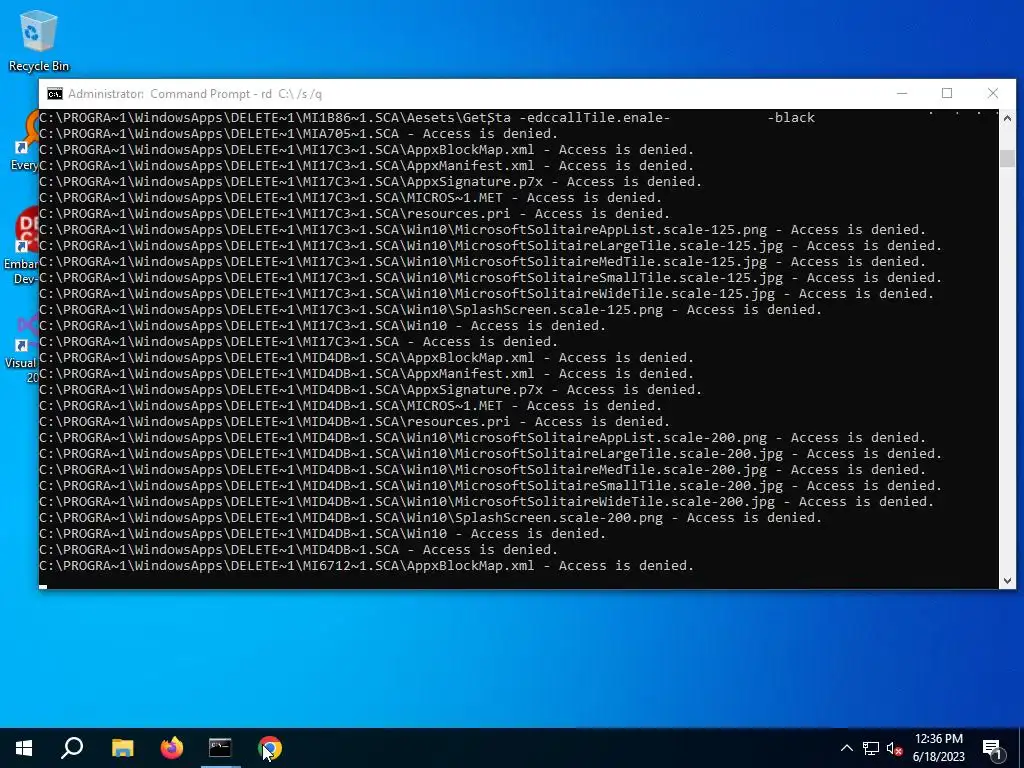
Task: Click the MicrosoftSolitaireLargeTile.scale-125.jpg line
Action: [x=490, y=246]
